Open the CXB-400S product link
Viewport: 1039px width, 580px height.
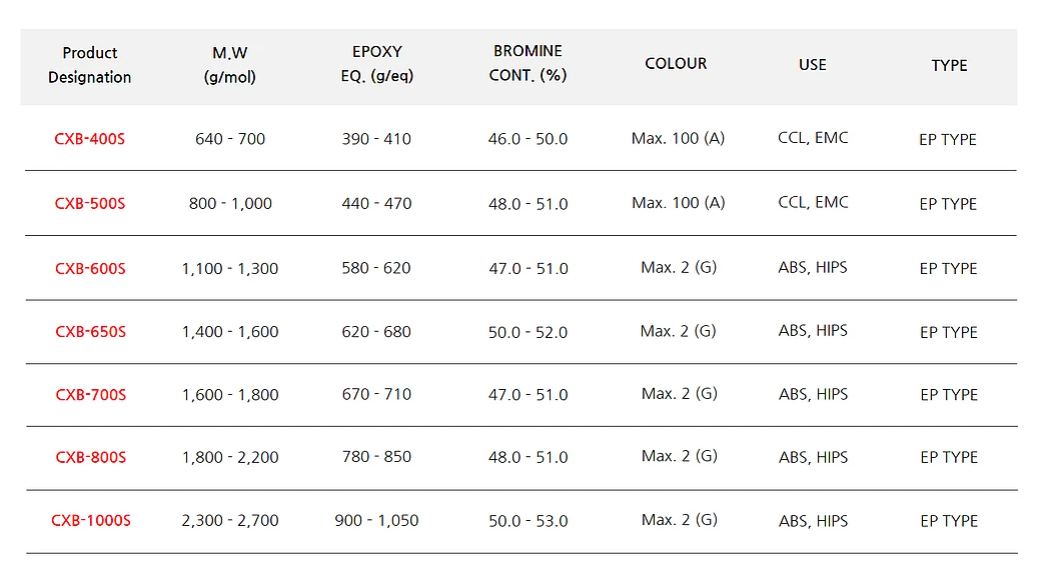coord(89,139)
